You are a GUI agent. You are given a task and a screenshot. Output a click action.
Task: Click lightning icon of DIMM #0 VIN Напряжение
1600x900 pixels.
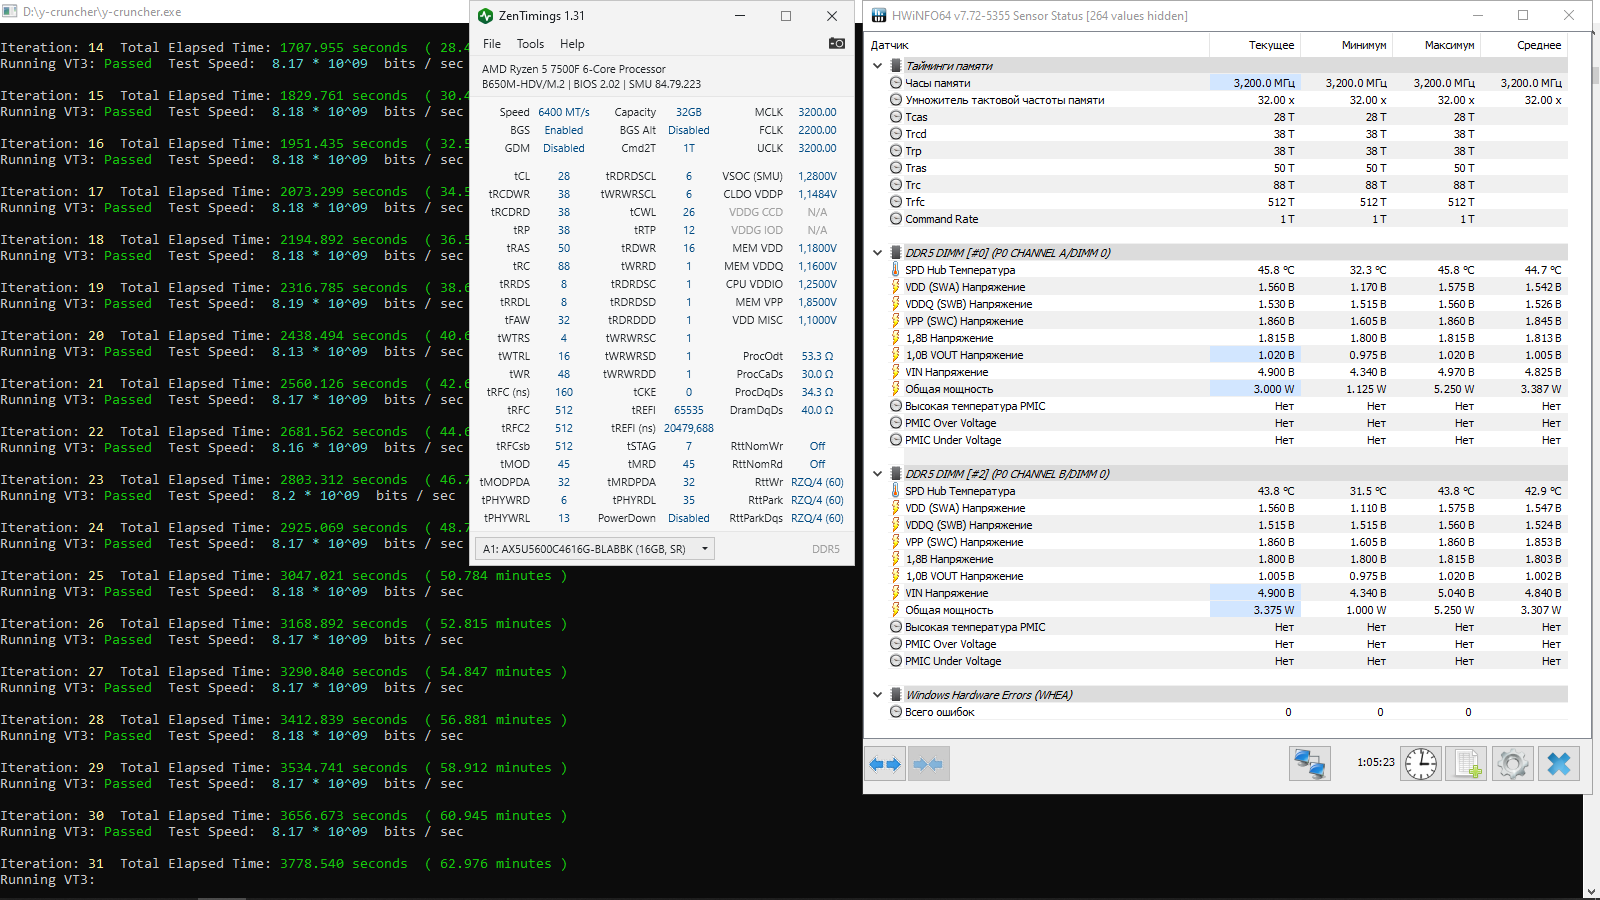tap(896, 372)
